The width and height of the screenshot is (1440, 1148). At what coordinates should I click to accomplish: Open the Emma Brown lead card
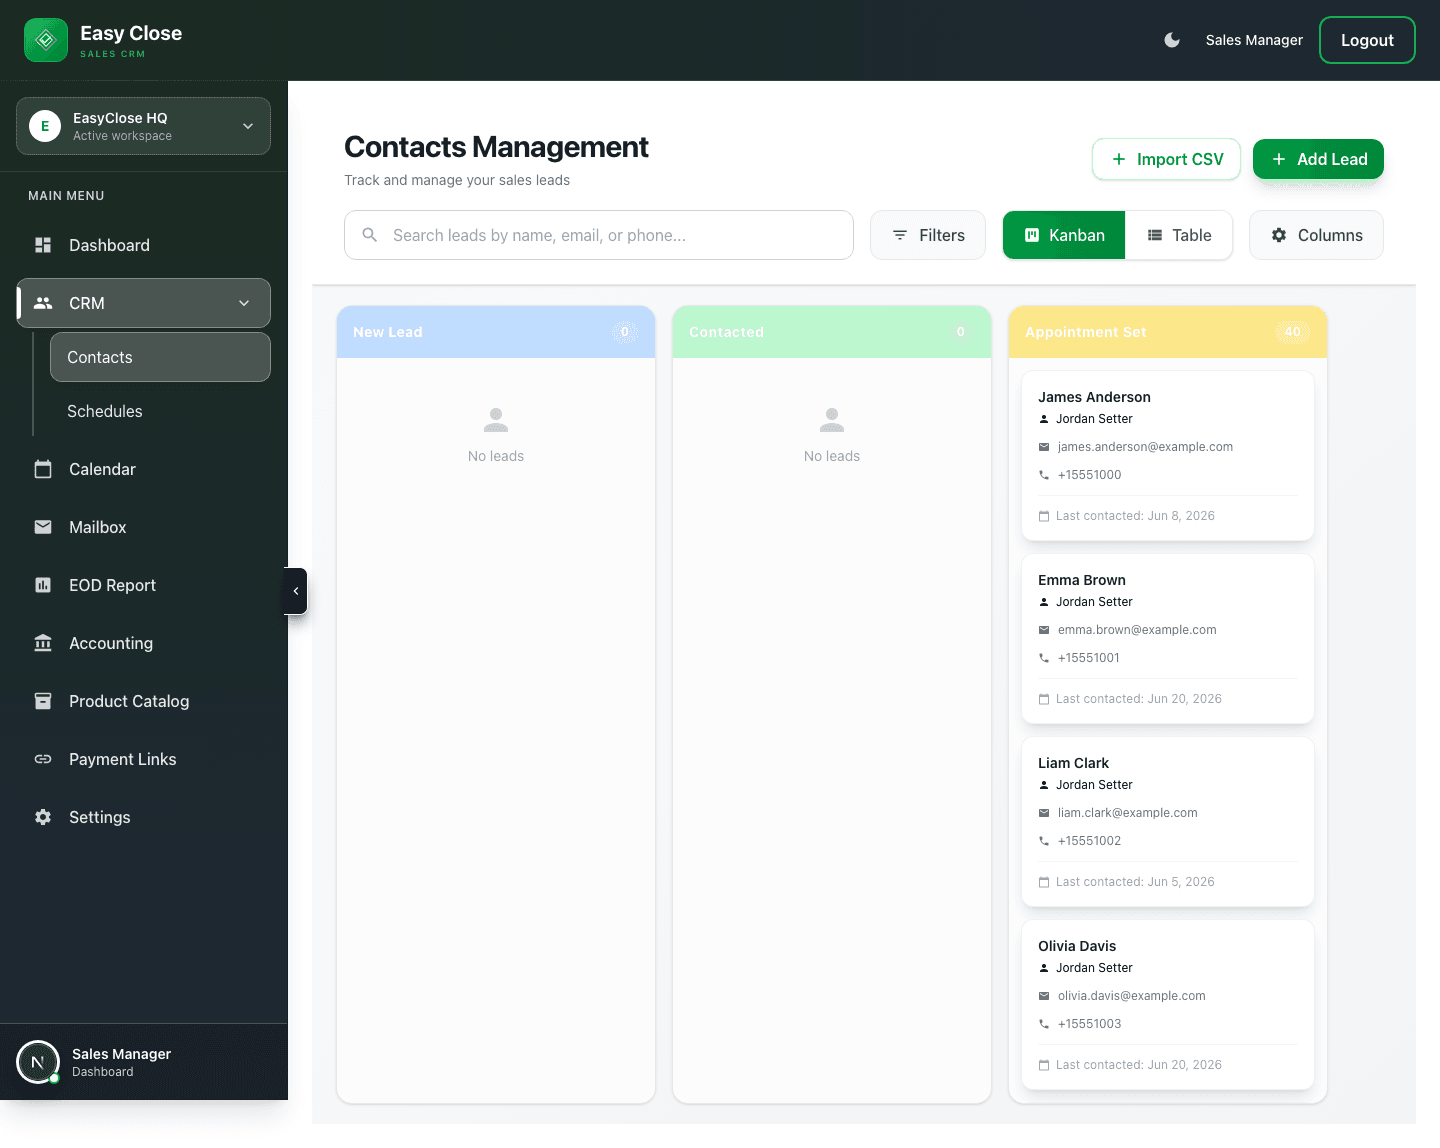[1168, 639]
